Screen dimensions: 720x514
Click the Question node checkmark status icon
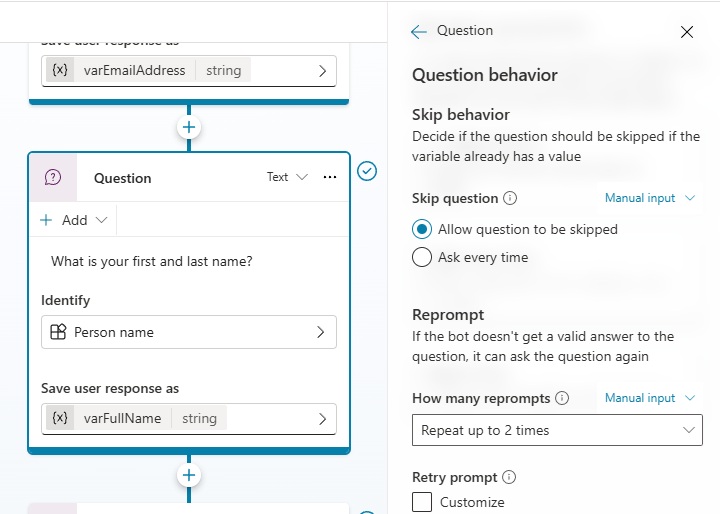(367, 172)
